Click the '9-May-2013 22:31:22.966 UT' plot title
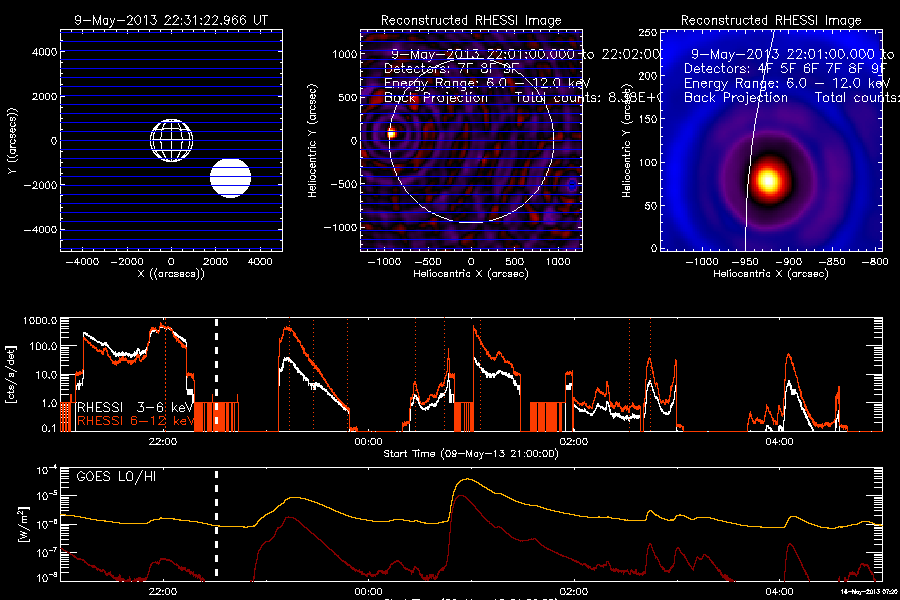The width and height of the screenshot is (900, 600). tap(171, 20)
